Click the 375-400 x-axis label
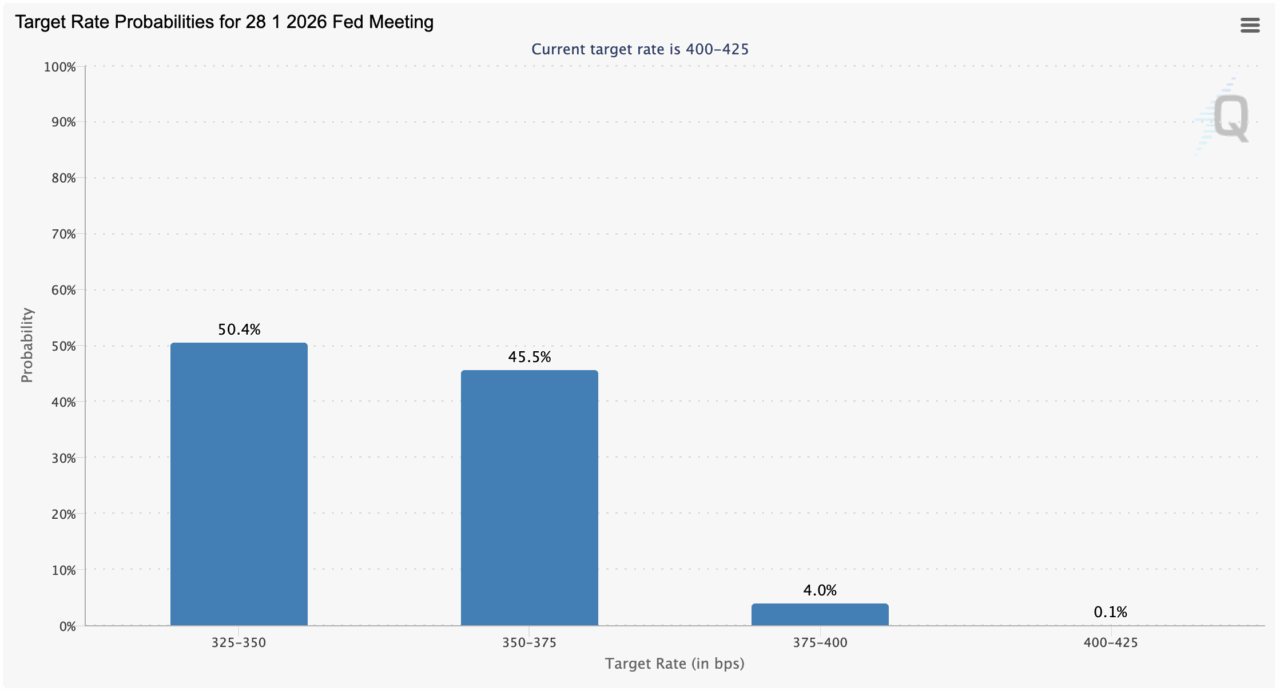The width and height of the screenshot is (1280, 691). click(x=819, y=642)
